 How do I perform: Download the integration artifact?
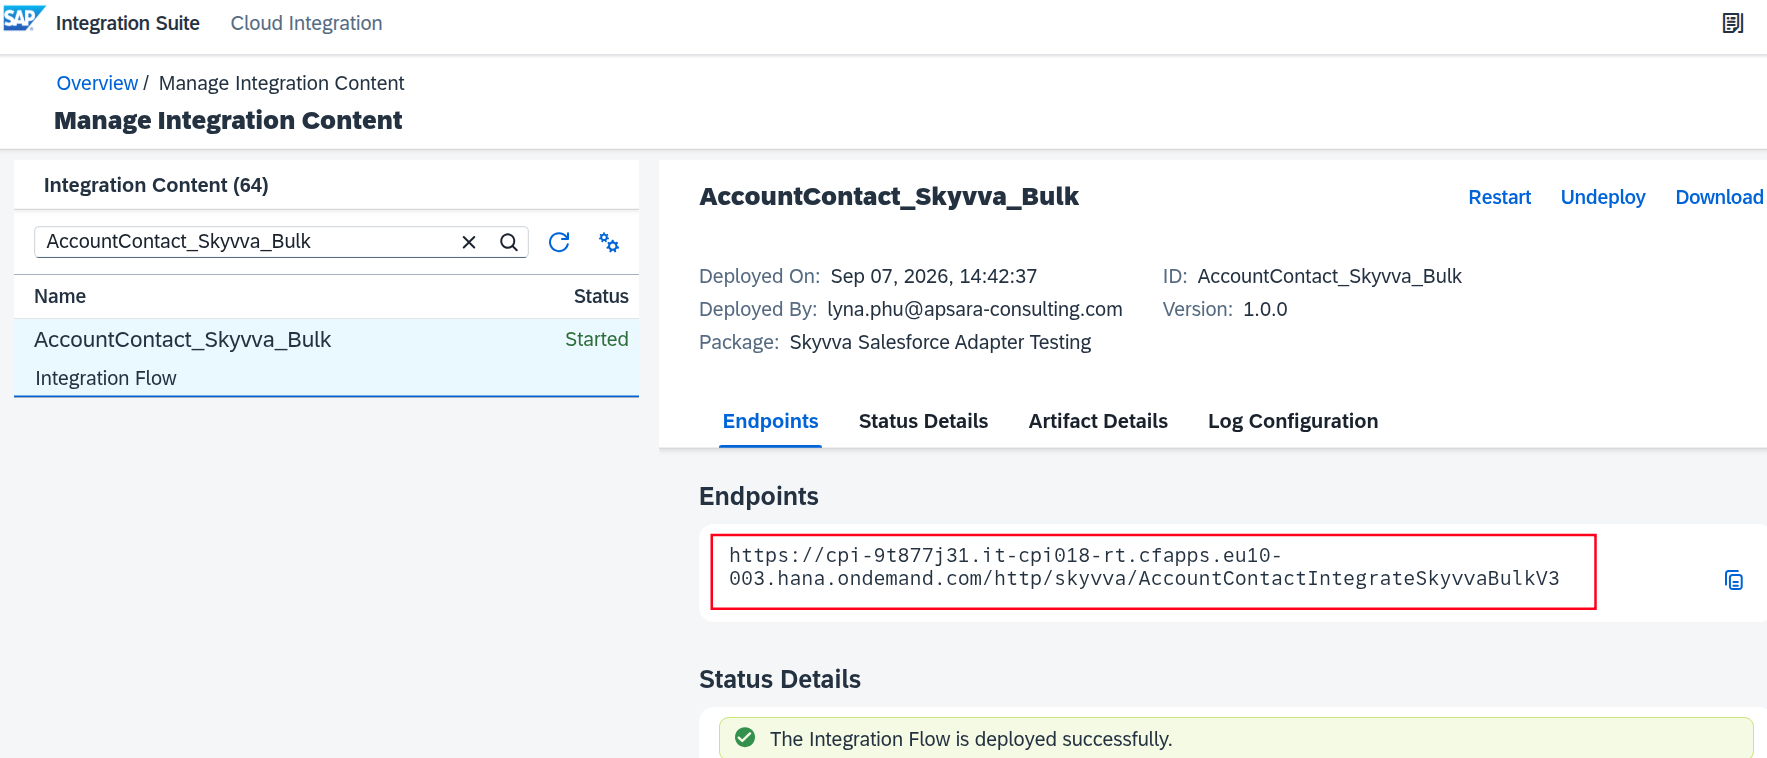click(x=1719, y=197)
